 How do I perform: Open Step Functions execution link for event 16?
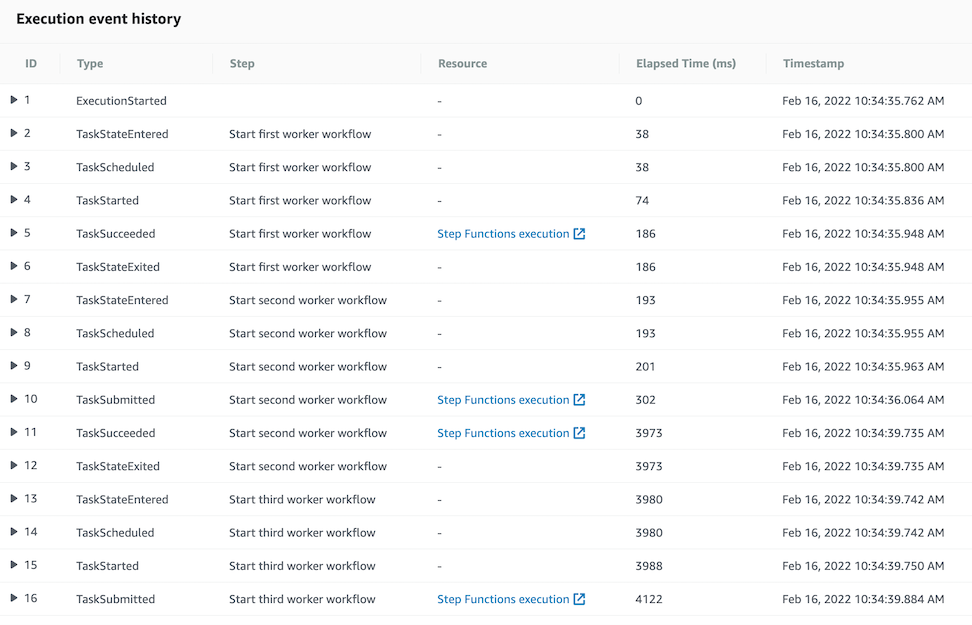[x=503, y=599]
